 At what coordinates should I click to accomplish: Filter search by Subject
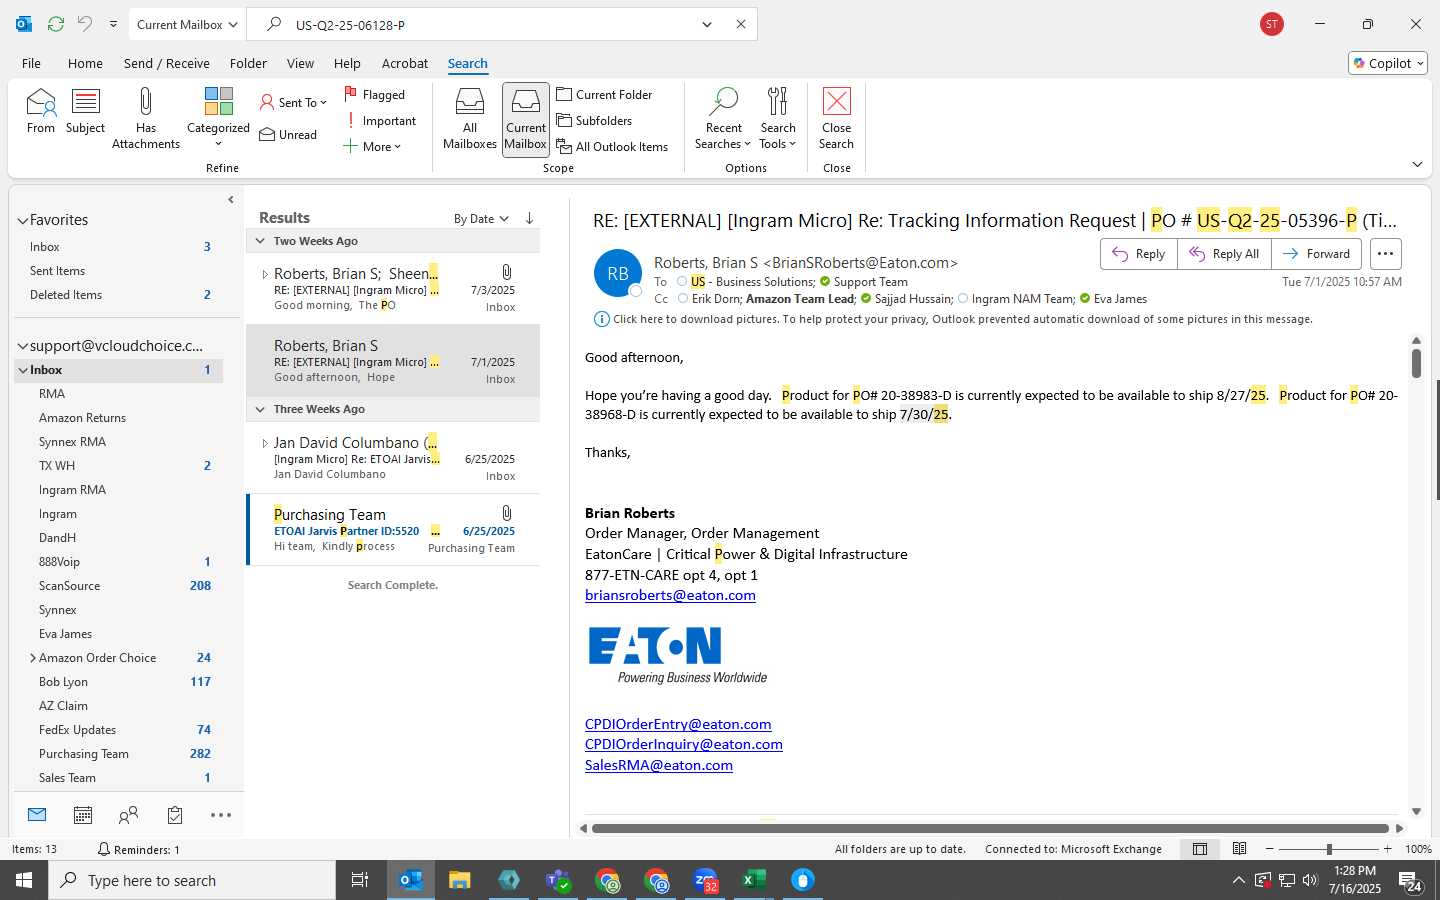85,111
